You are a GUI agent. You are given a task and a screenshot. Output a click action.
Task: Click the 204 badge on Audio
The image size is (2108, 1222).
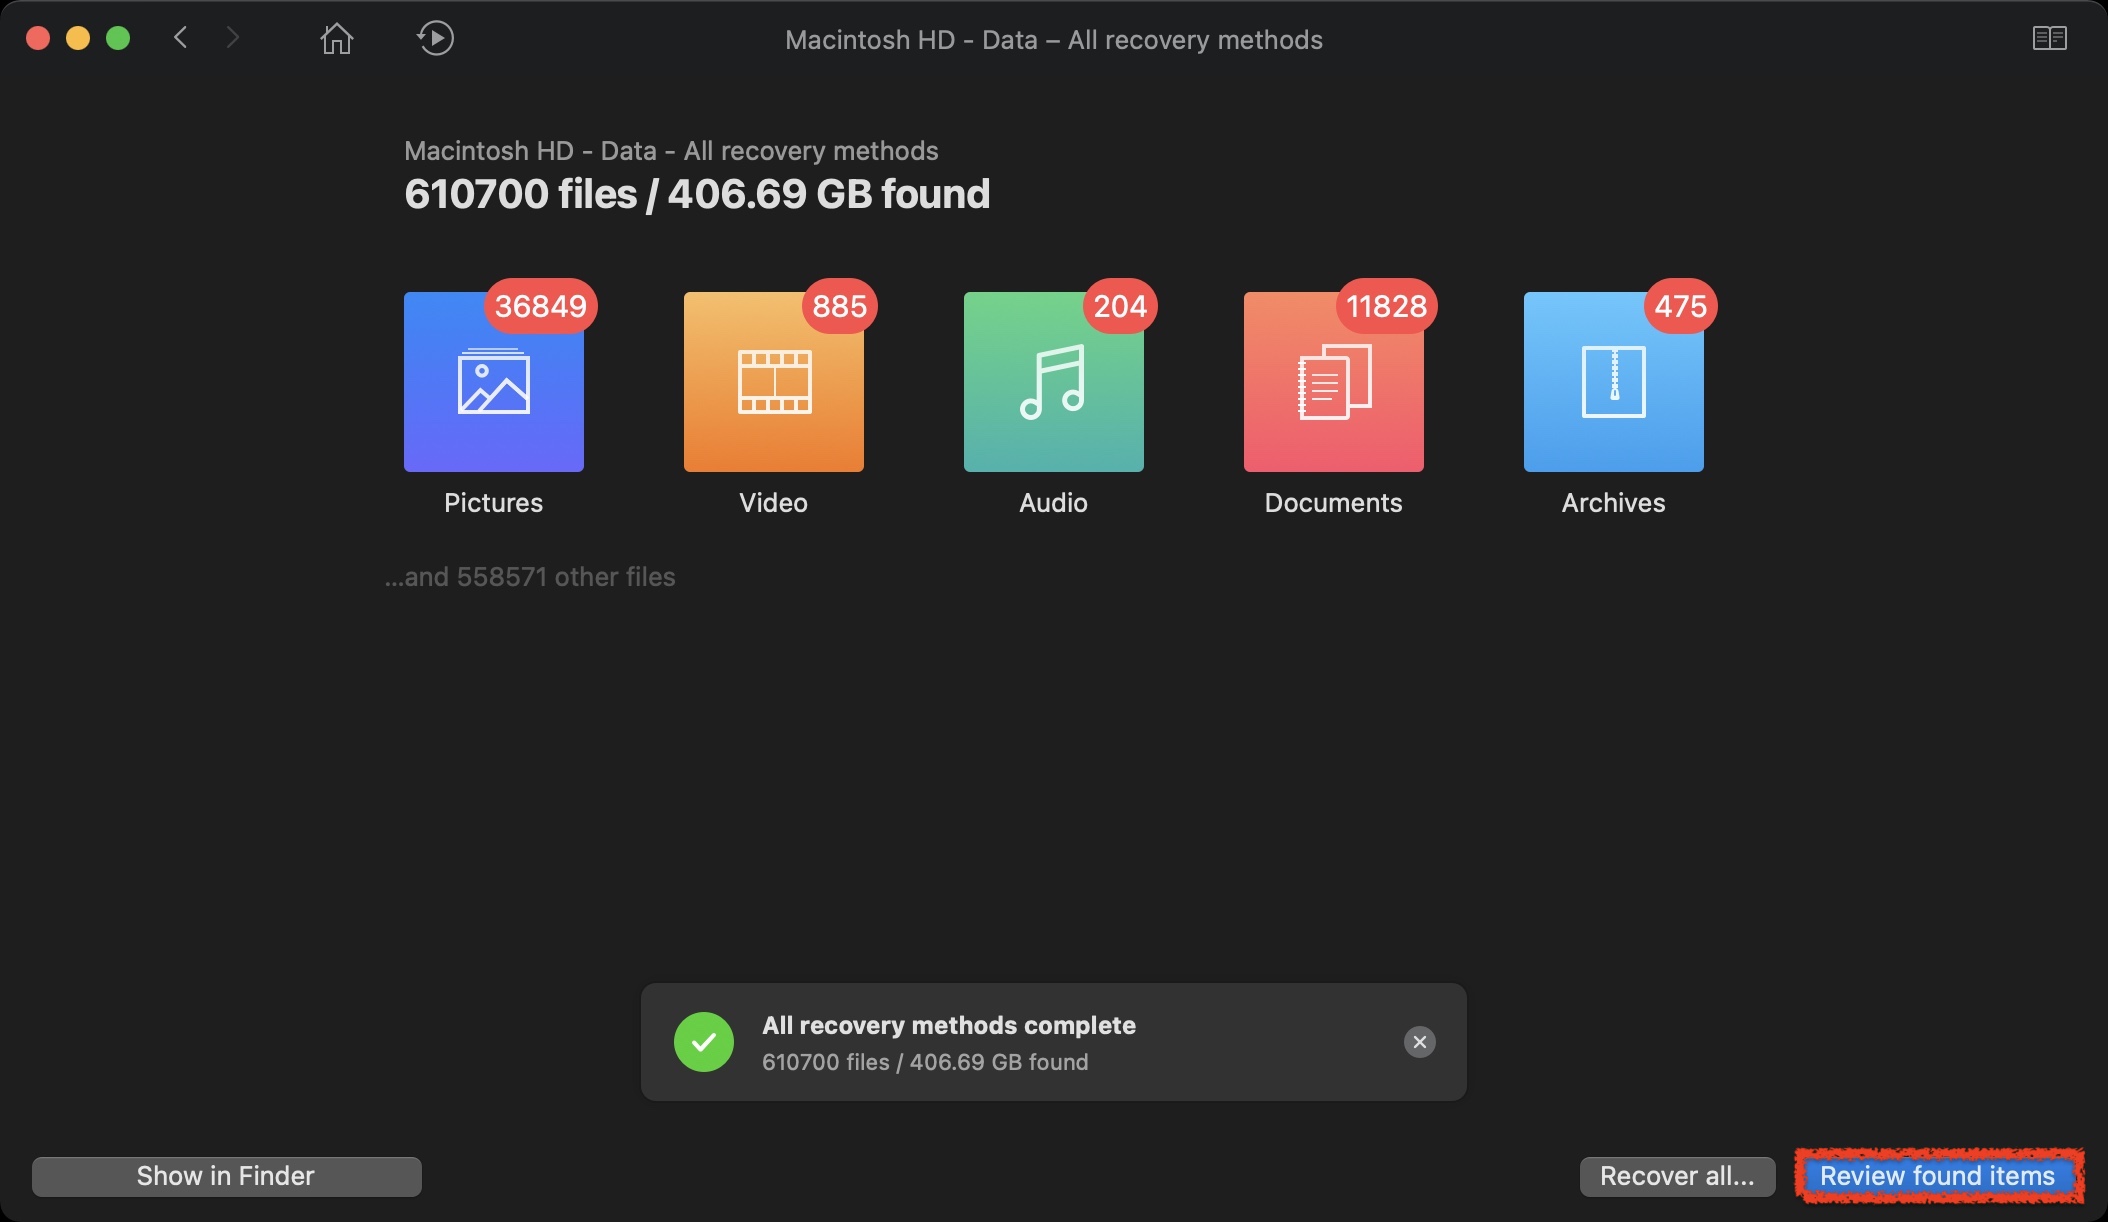(1120, 306)
